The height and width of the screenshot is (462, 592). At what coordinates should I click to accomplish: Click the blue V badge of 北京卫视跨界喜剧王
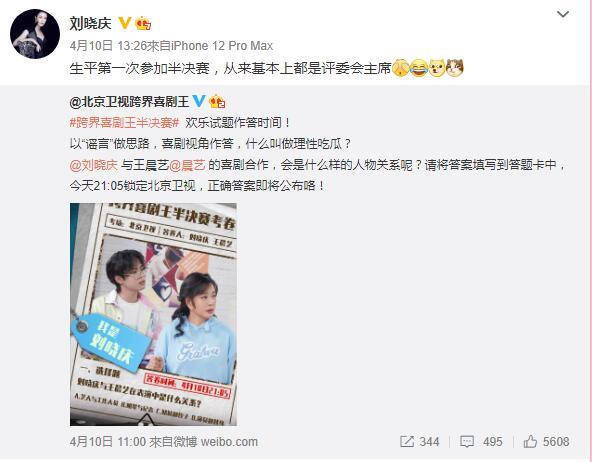click(x=199, y=101)
